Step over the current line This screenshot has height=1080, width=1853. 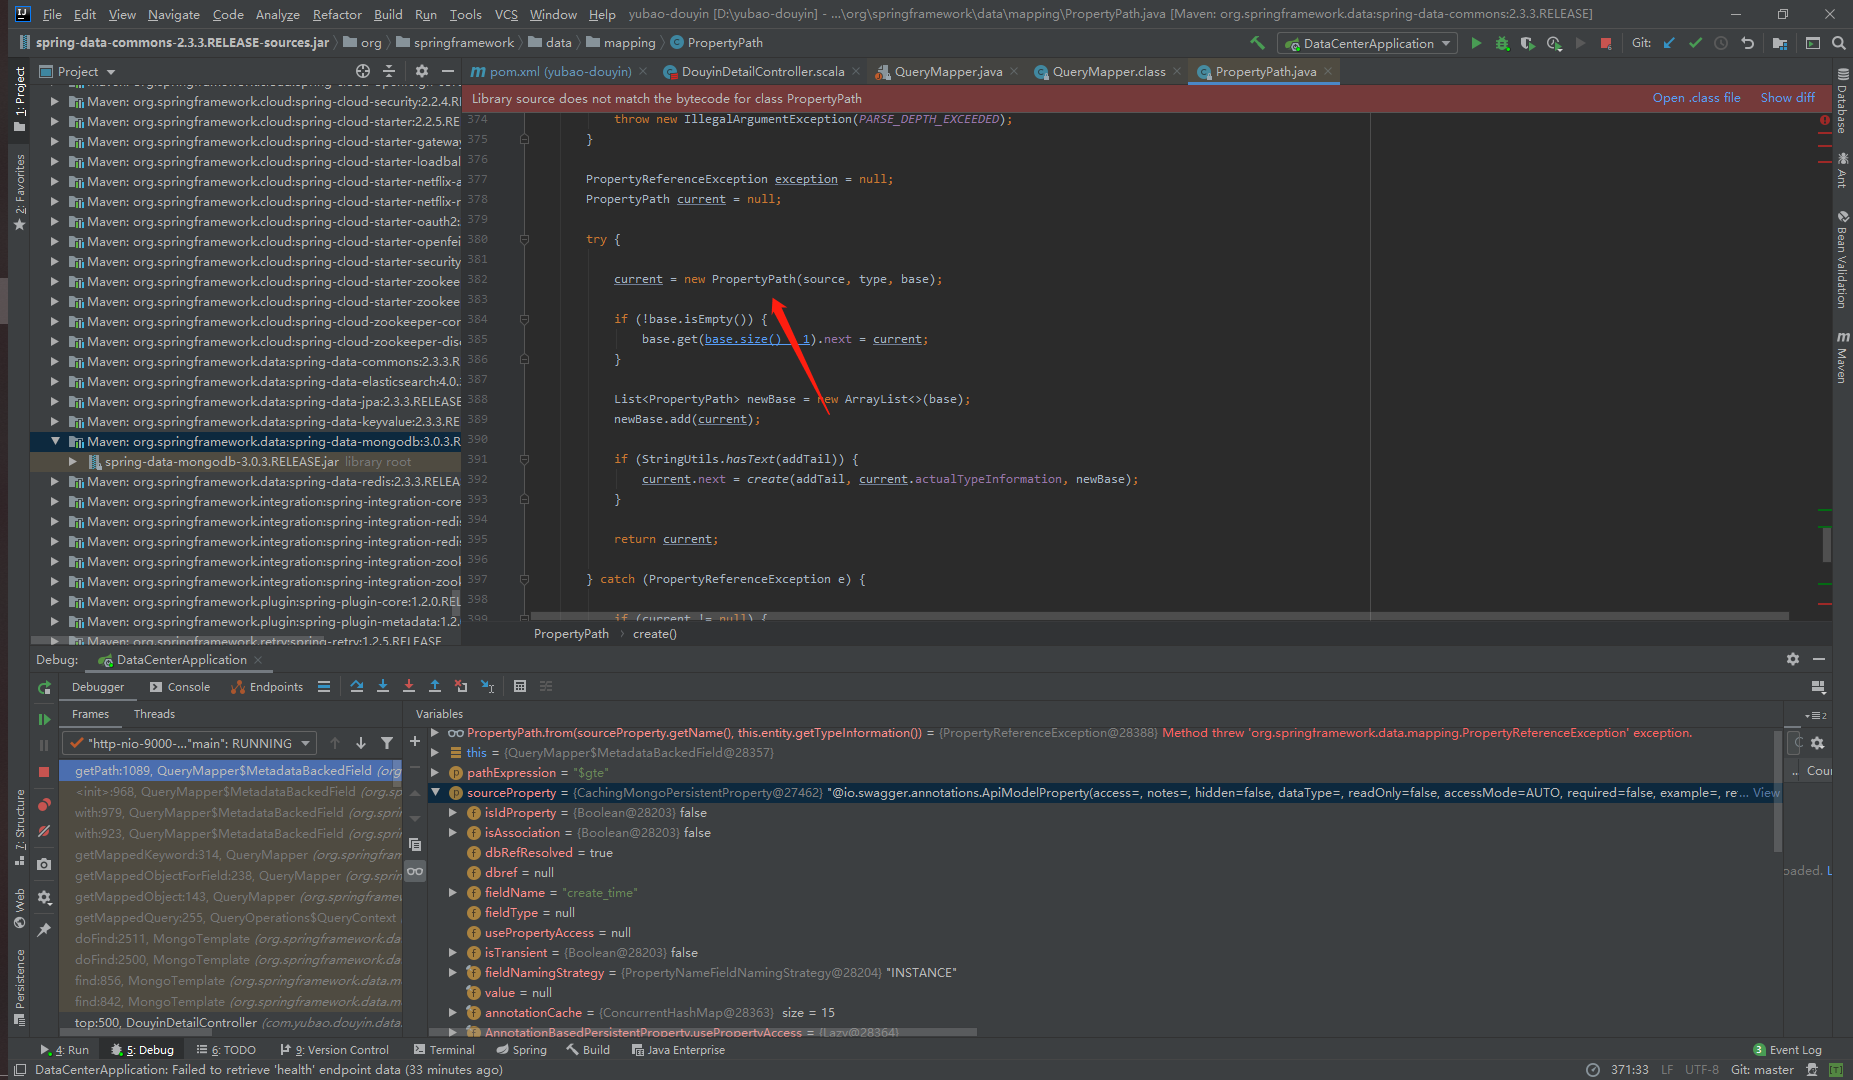[x=357, y=686]
